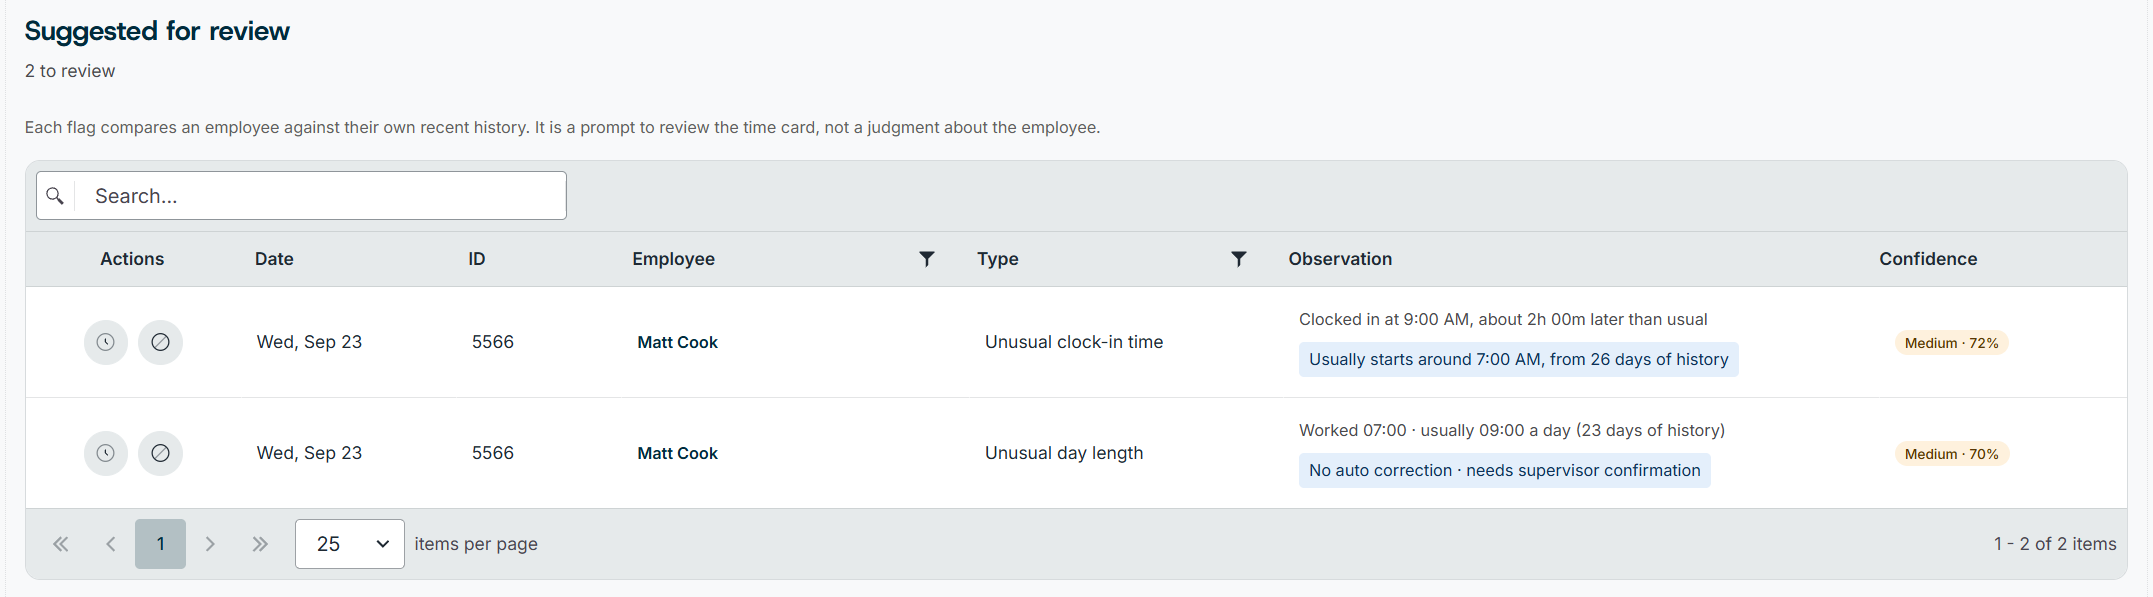Sort by the ID column header
The image size is (2153, 597).
click(x=477, y=259)
